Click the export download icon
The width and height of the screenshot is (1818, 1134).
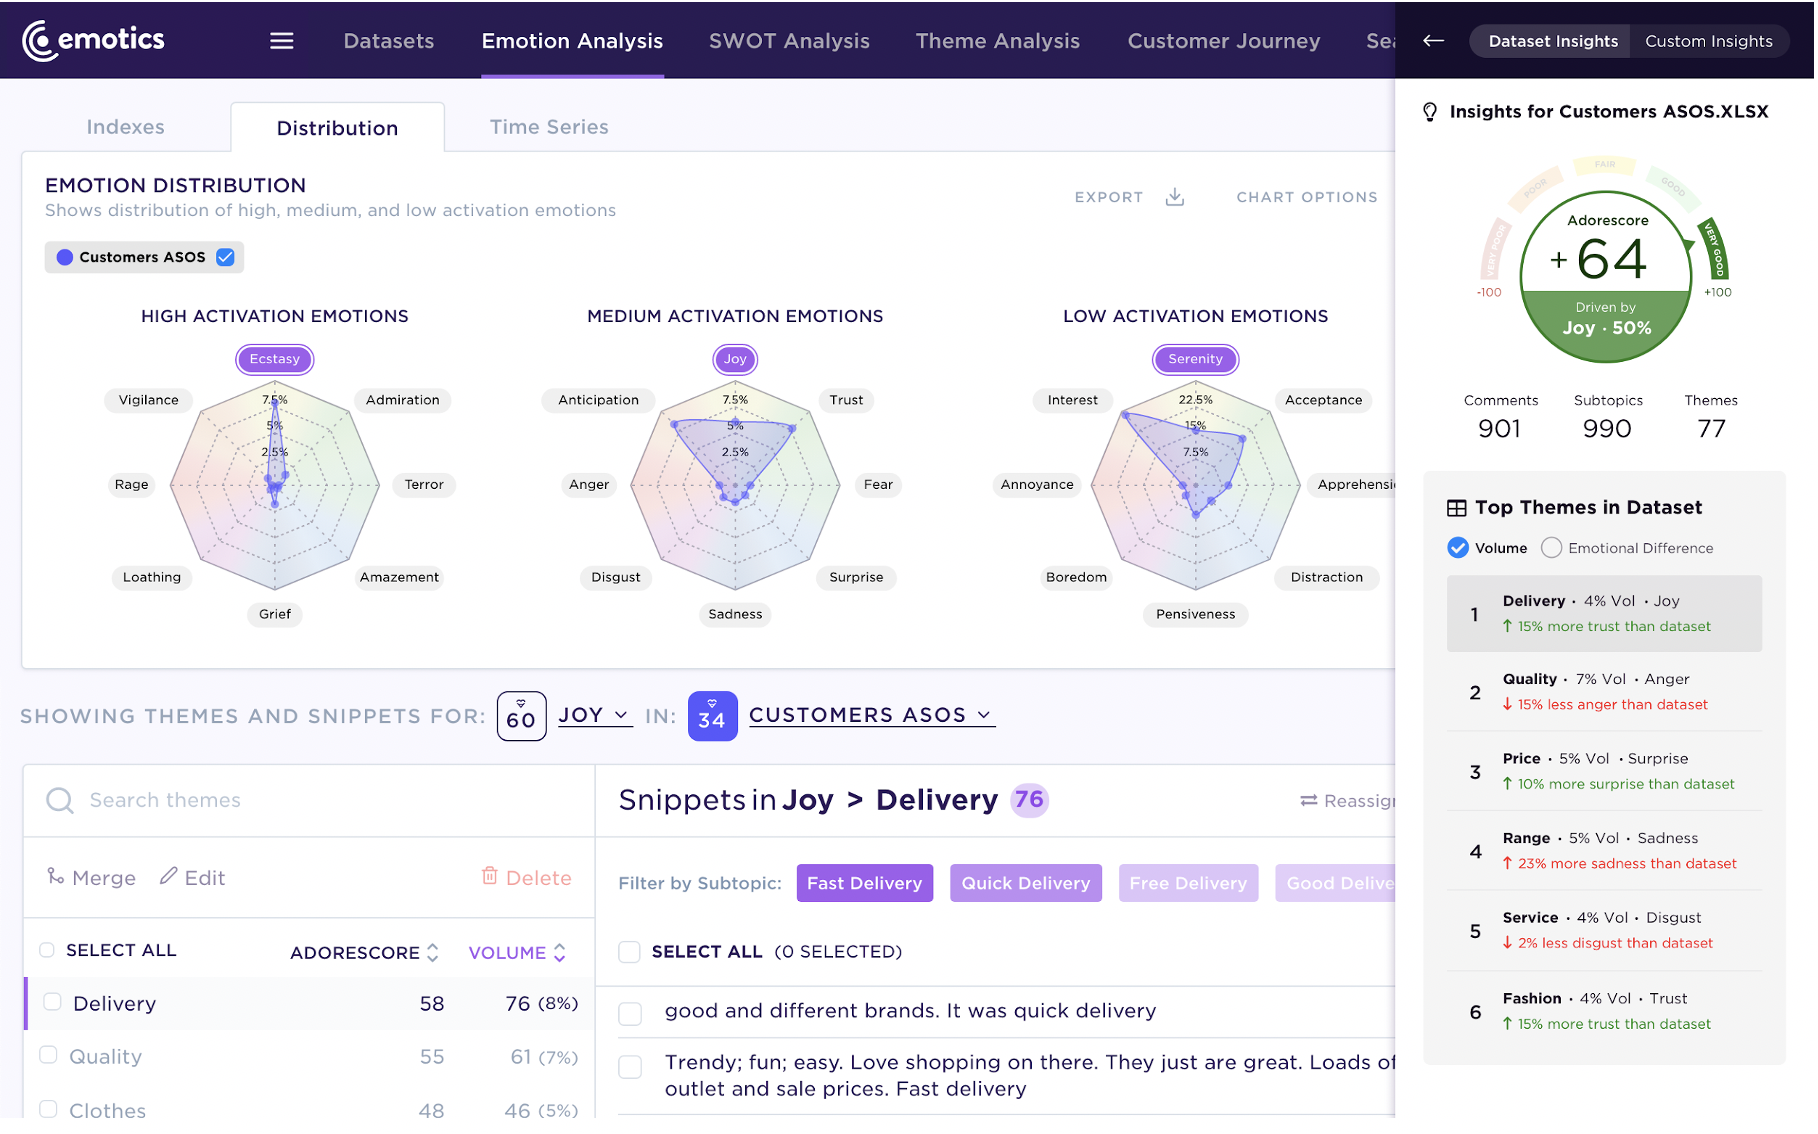[x=1175, y=197]
